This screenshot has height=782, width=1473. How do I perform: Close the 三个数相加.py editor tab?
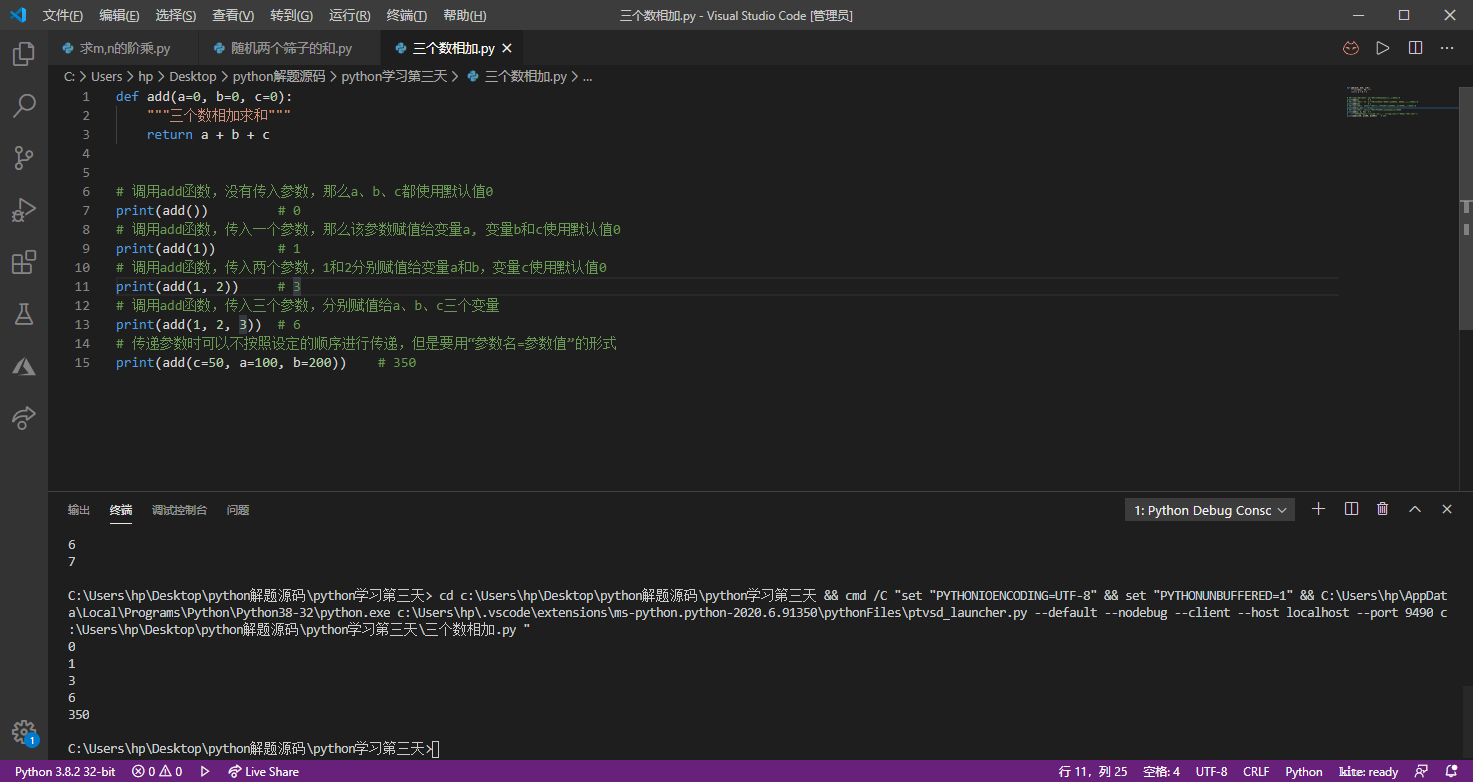coord(507,48)
